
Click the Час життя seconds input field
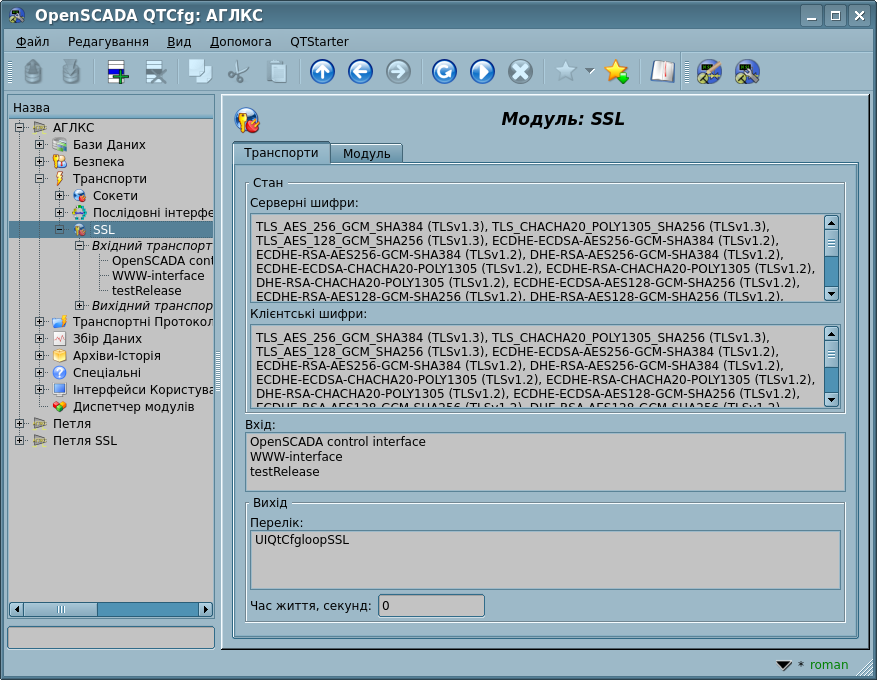pyautogui.click(x=431, y=605)
